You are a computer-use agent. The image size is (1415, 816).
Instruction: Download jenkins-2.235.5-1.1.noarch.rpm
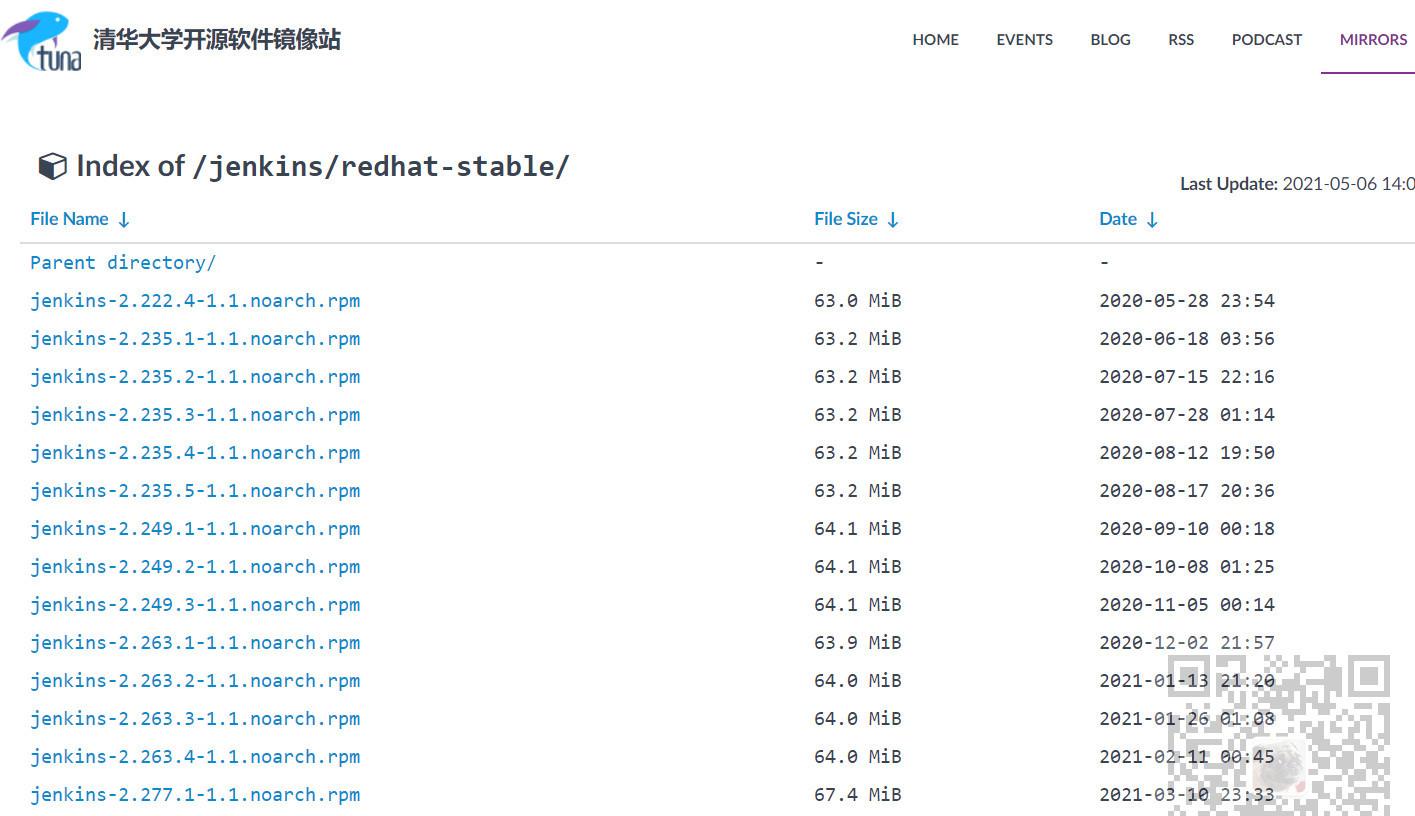(195, 490)
